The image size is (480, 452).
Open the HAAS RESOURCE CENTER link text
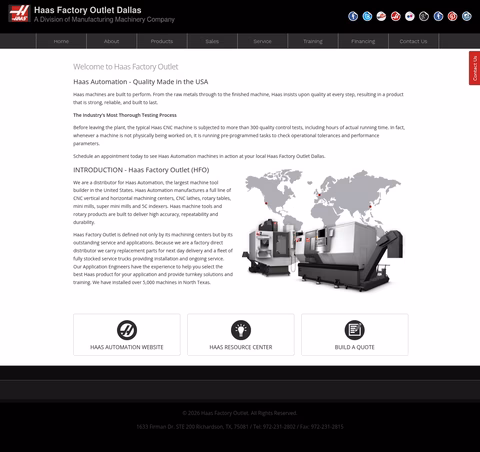(x=241, y=347)
